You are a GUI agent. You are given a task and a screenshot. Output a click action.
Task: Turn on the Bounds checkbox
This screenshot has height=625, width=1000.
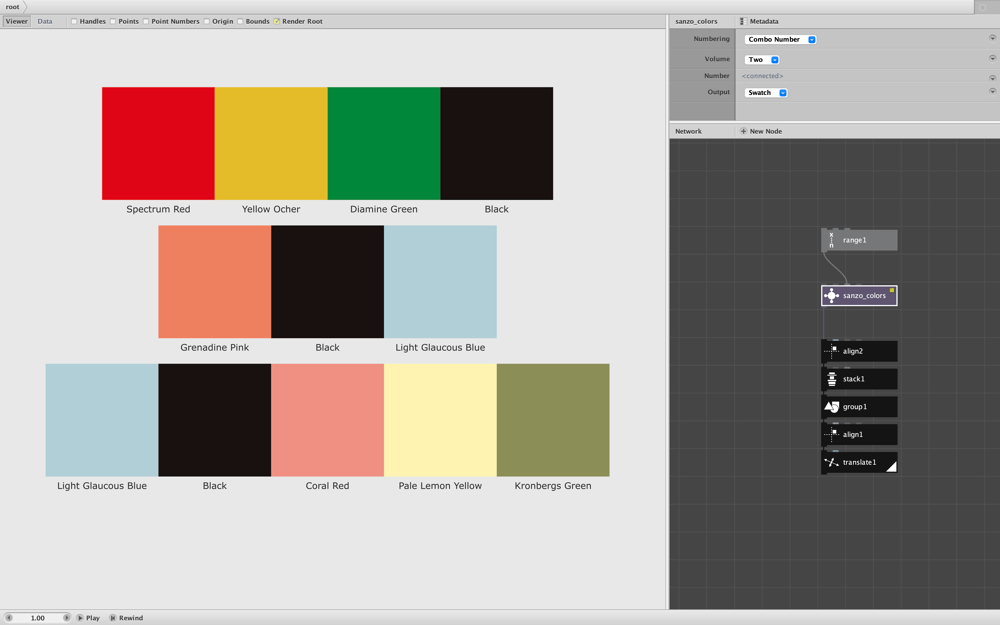point(240,22)
